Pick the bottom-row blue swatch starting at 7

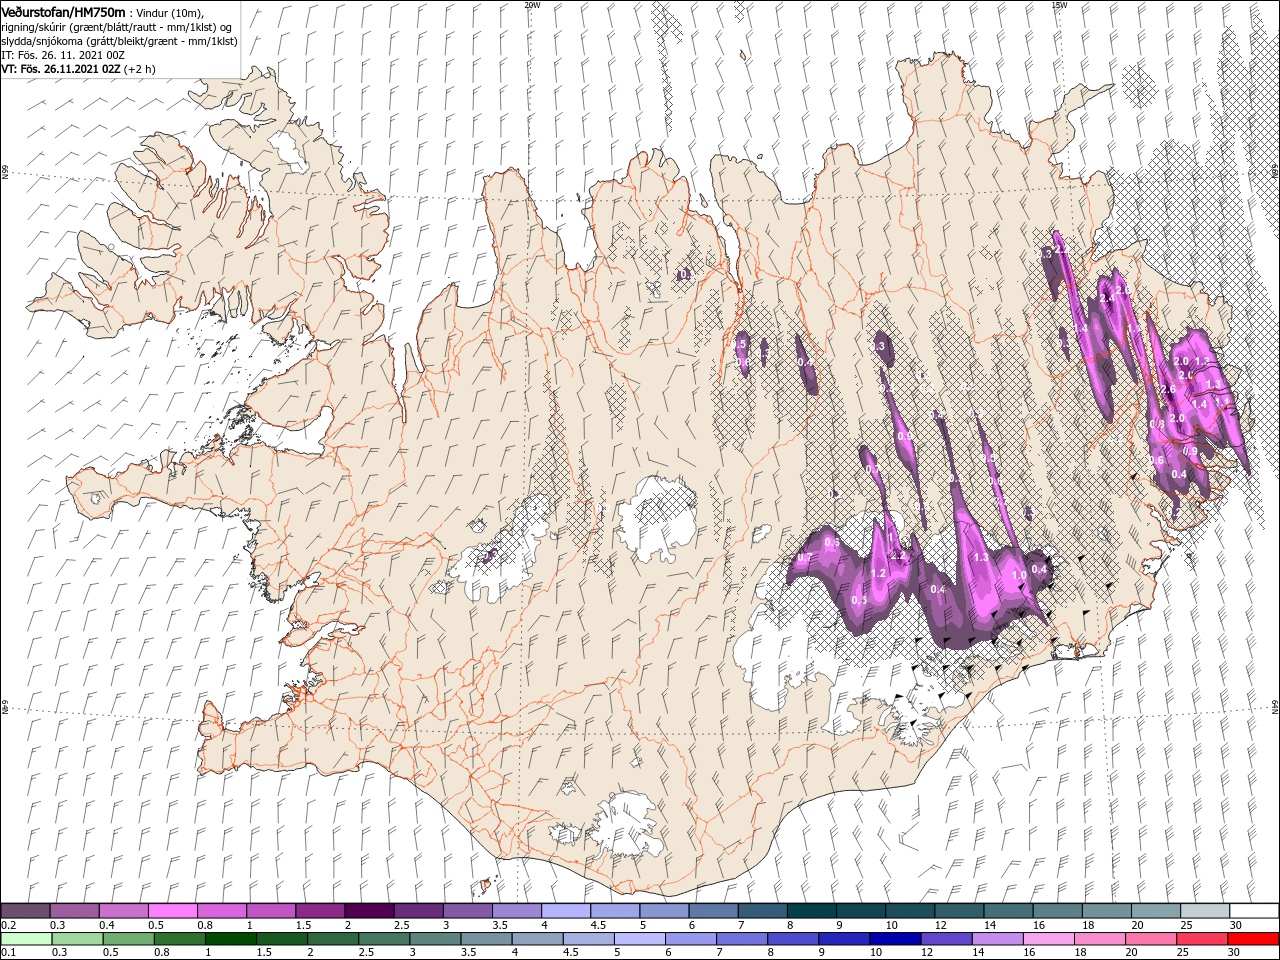pos(742,939)
